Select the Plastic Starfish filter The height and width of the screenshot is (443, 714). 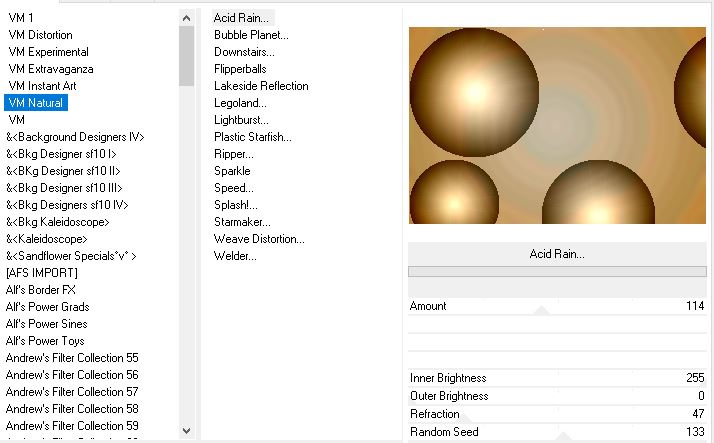click(252, 137)
